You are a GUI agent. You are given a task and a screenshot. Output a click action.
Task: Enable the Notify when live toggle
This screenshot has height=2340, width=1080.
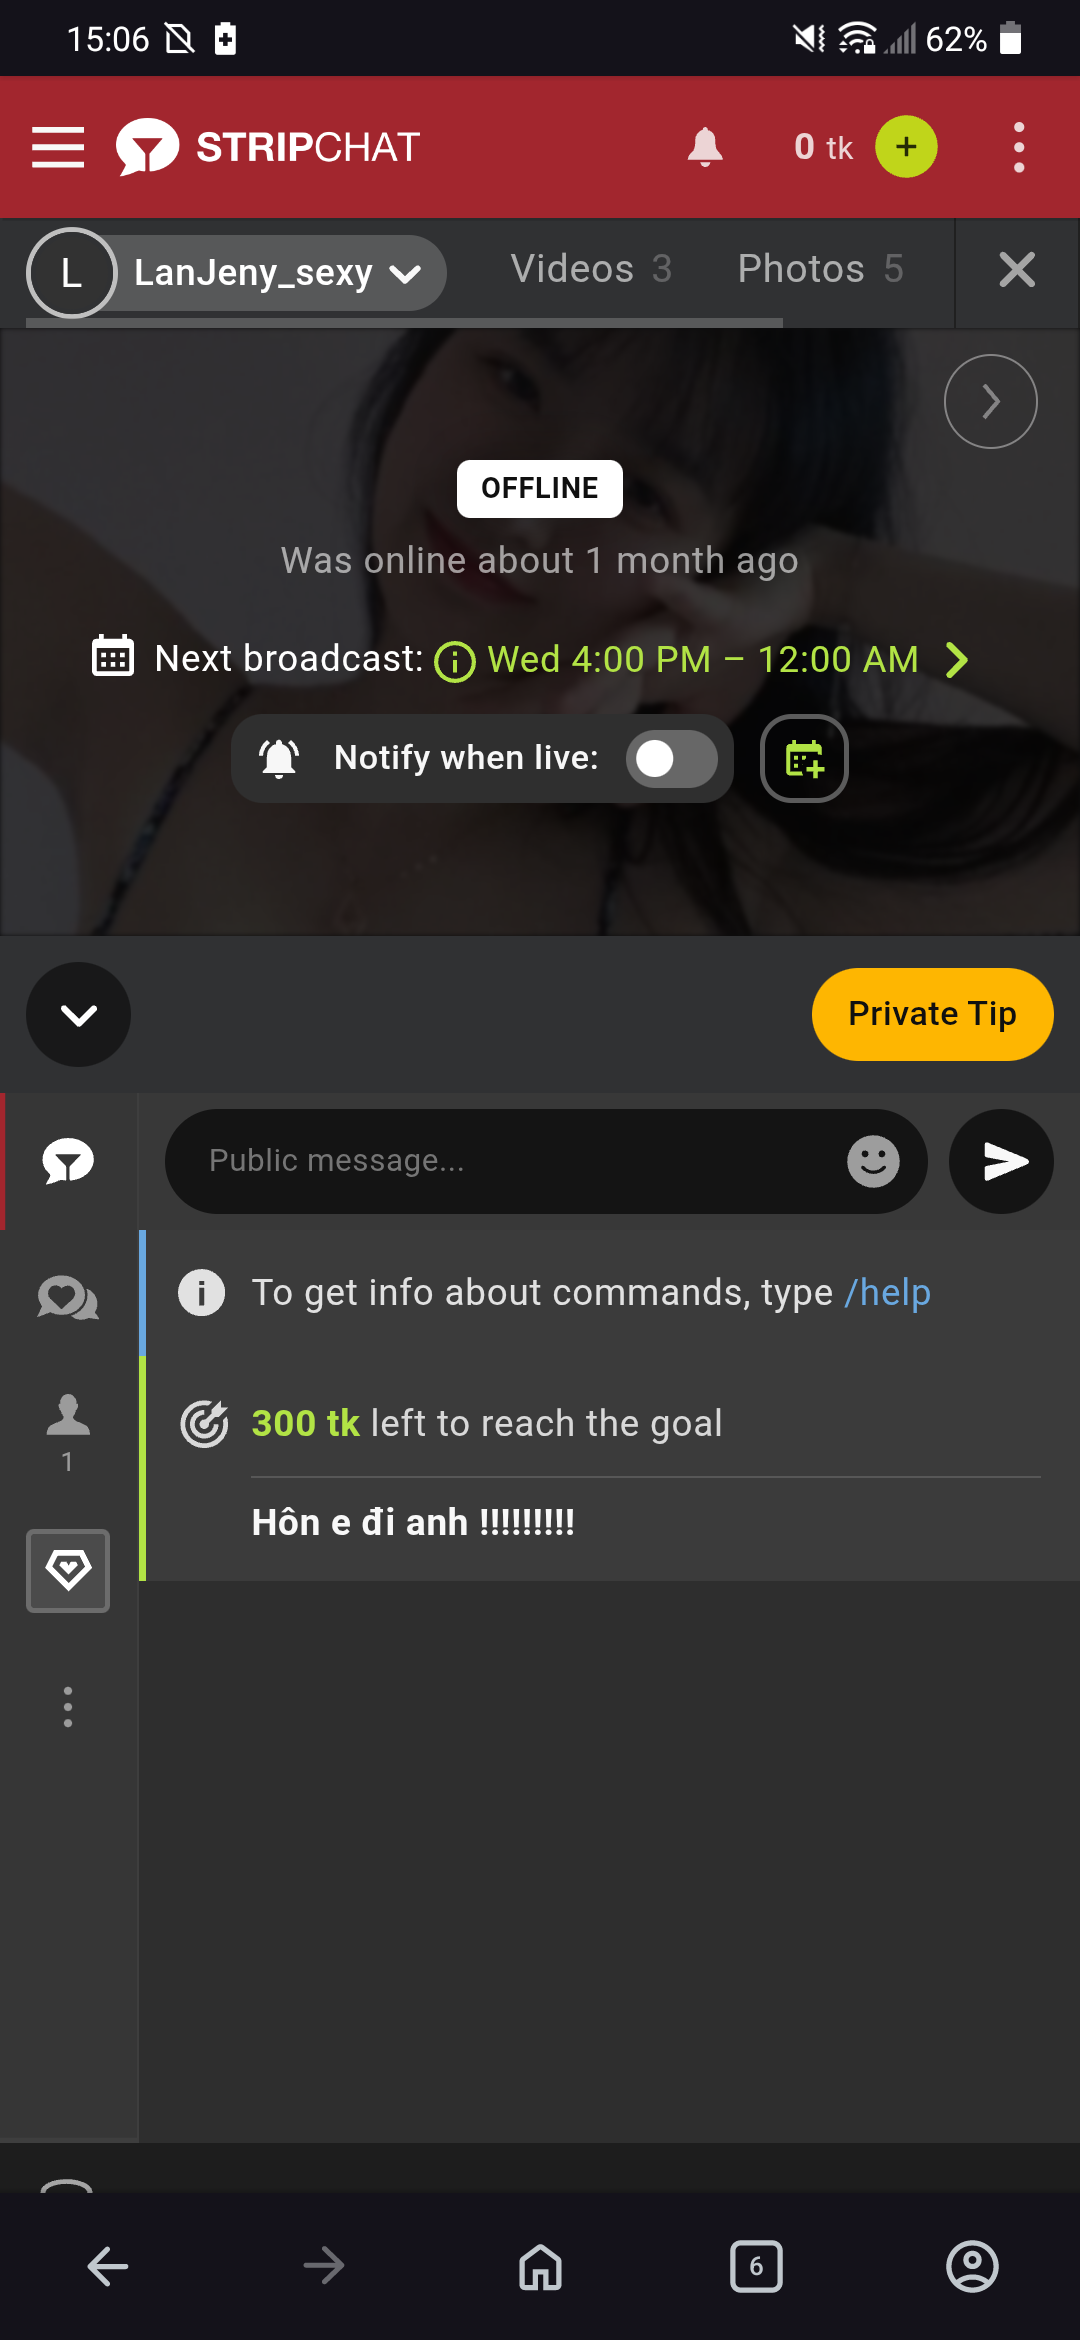671,759
